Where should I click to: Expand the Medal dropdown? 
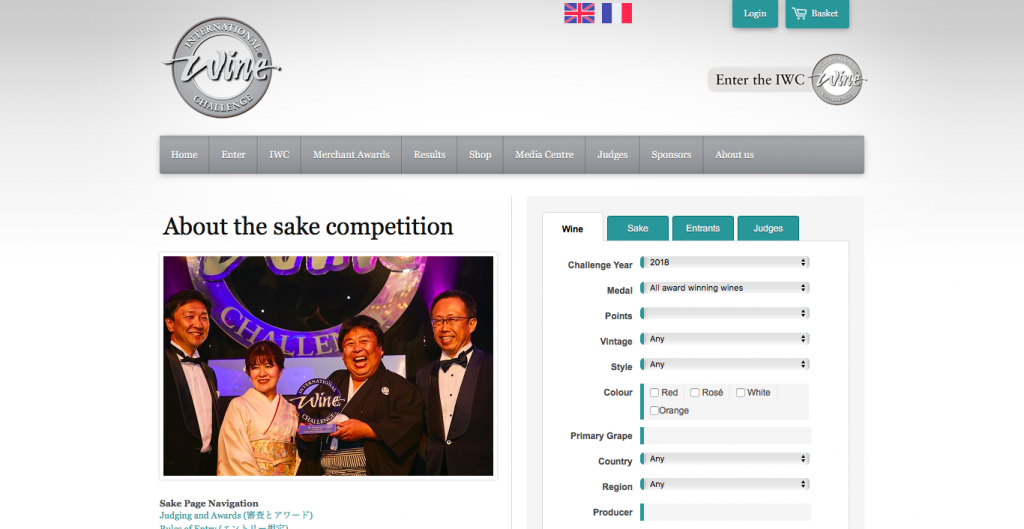coord(726,288)
